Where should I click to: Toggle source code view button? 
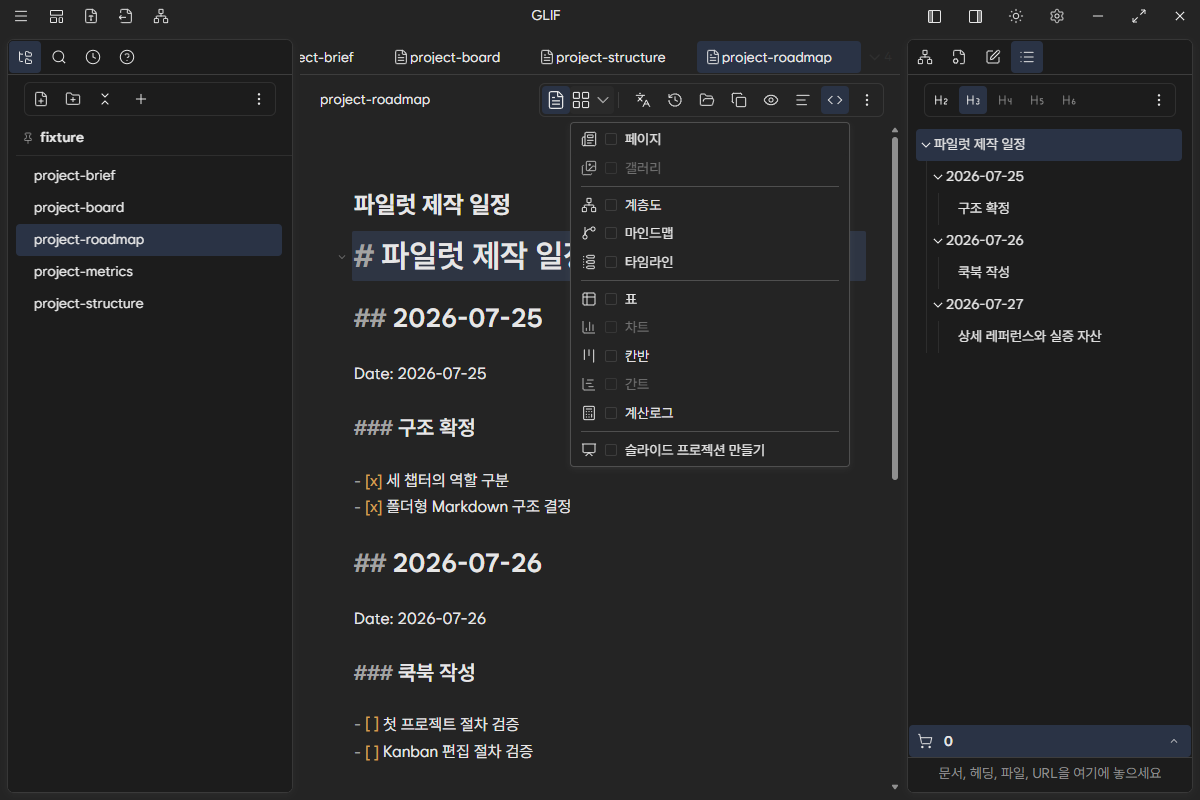834,100
